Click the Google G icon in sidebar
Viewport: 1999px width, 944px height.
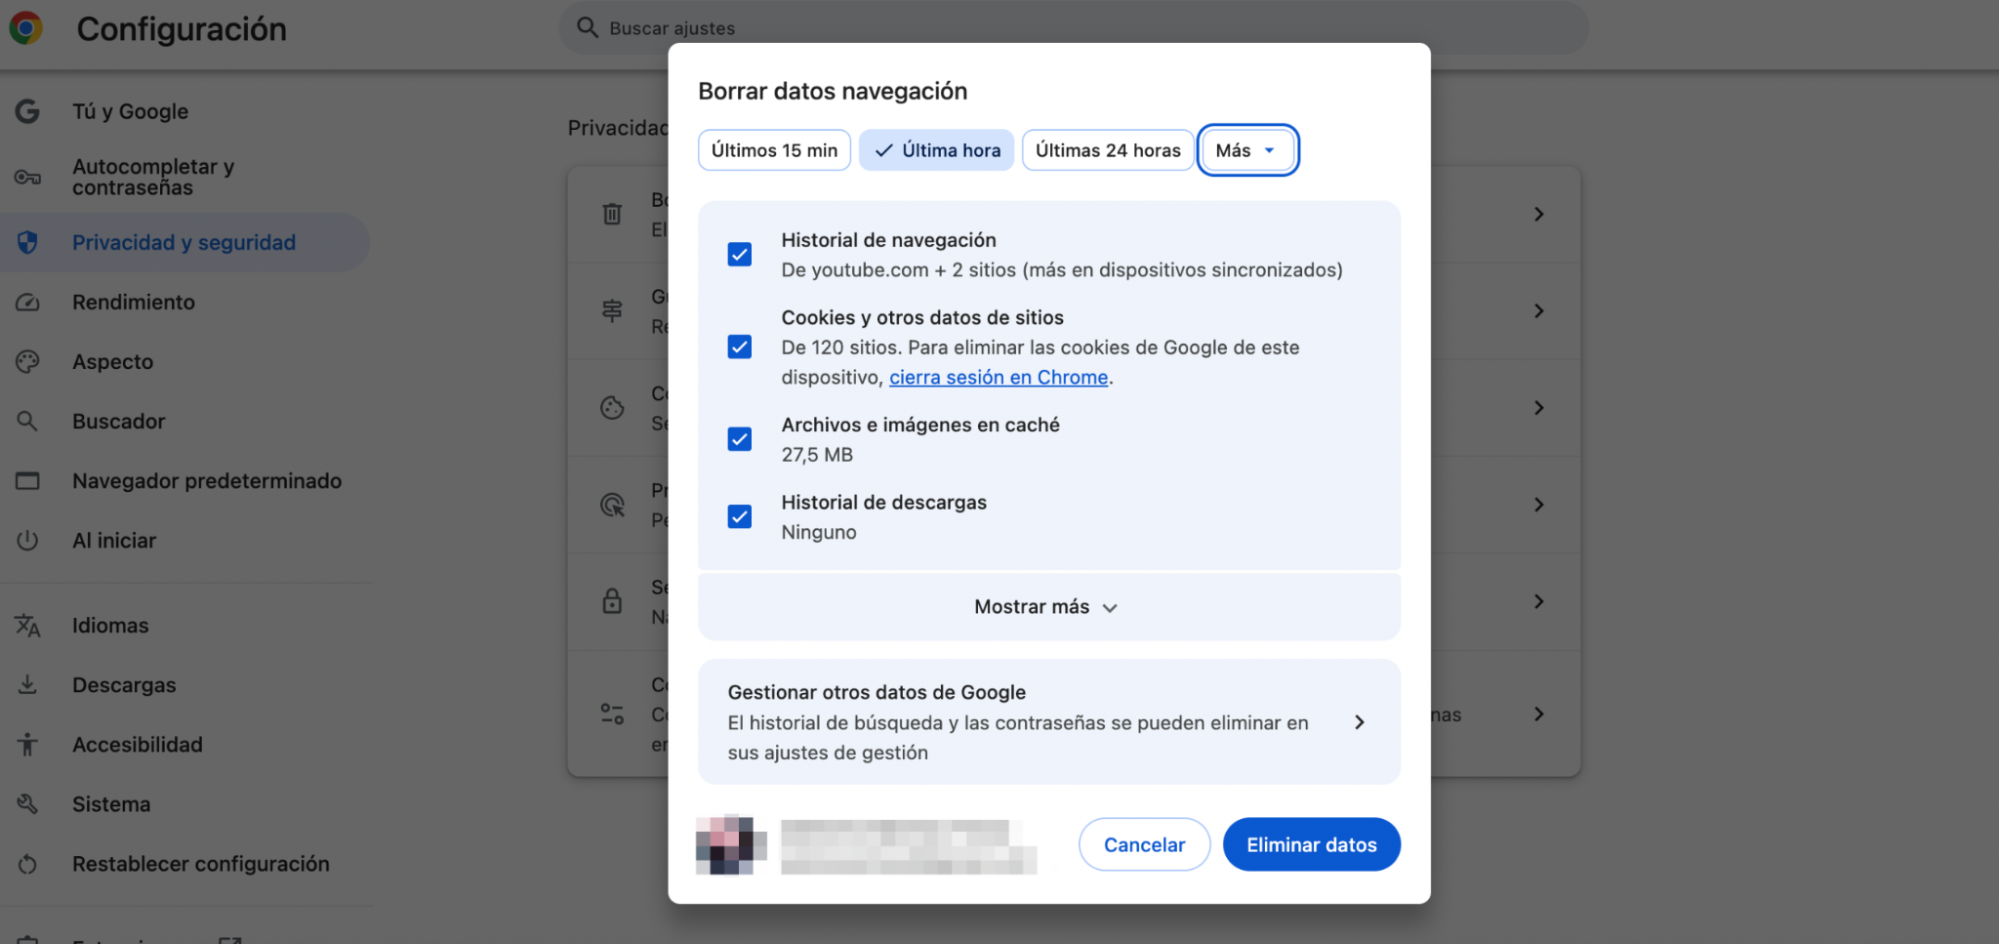tap(28, 111)
